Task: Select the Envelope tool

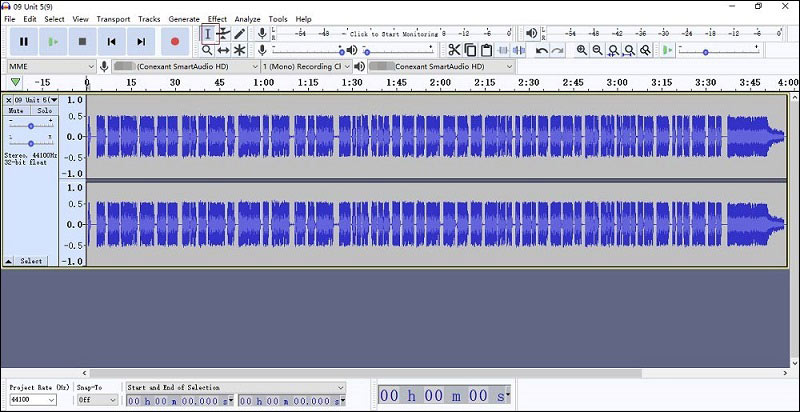Action: pos(223,34)
